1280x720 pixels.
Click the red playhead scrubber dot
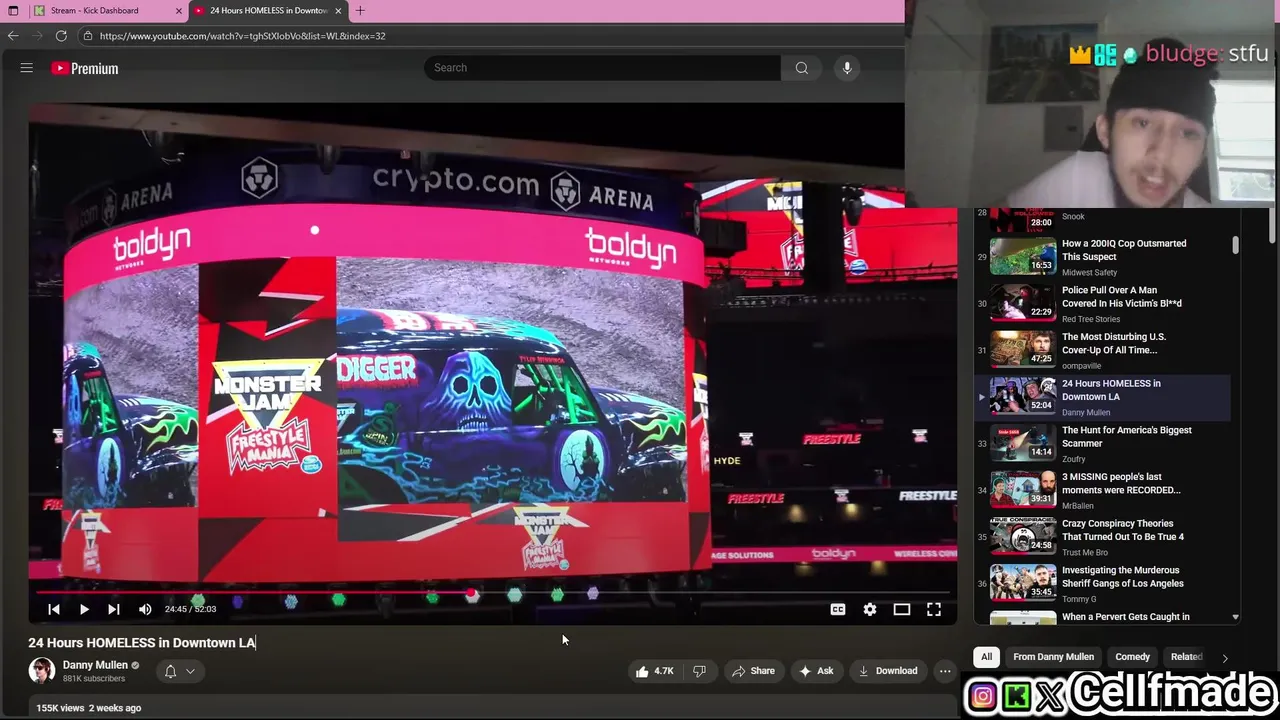click(x=471, y=594)
